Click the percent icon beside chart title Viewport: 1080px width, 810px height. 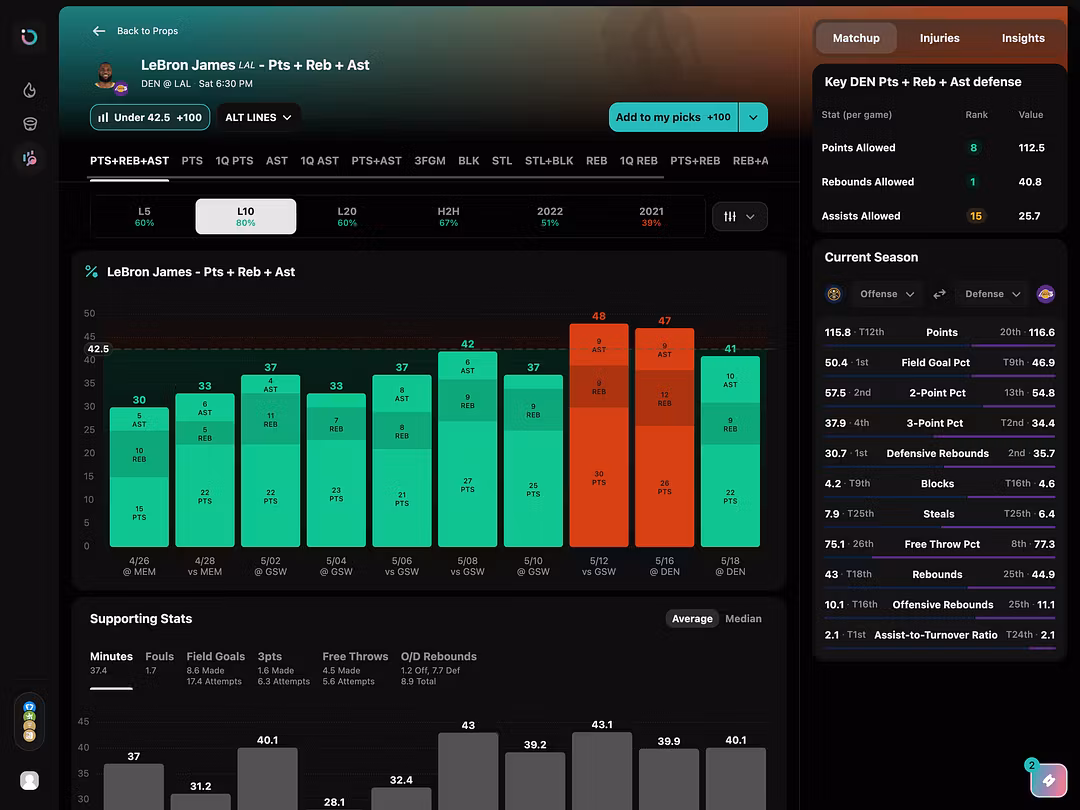pos(91,272)
